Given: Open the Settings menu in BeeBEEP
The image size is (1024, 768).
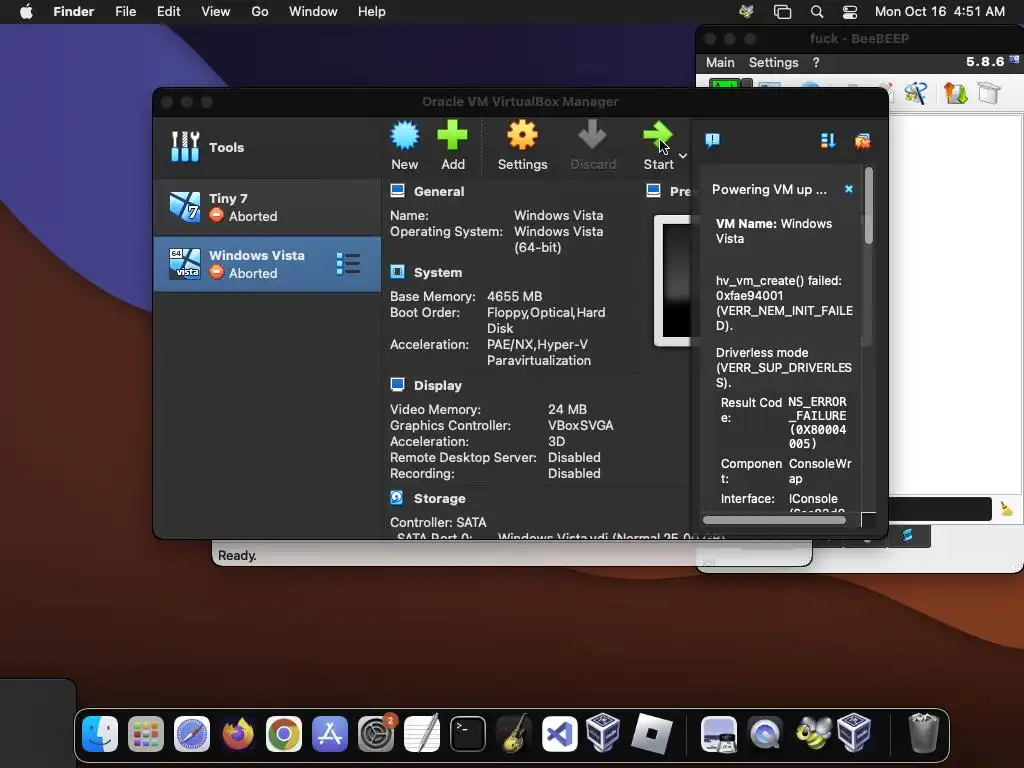Looking at the screenshot, I should pos(773,63).
